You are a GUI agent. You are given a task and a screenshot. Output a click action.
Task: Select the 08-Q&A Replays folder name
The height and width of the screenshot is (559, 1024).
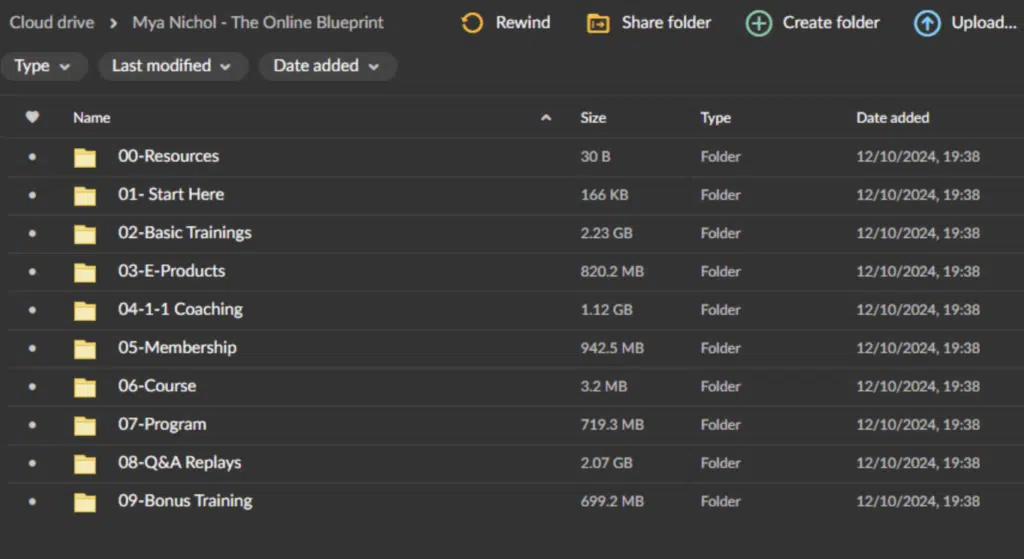pyautogui.click(x=180, y=462)
